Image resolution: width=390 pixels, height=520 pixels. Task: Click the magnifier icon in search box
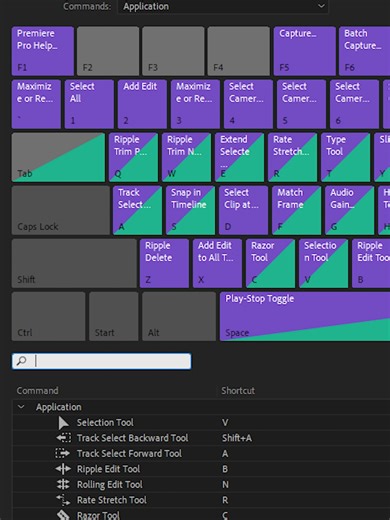[22, 361]
